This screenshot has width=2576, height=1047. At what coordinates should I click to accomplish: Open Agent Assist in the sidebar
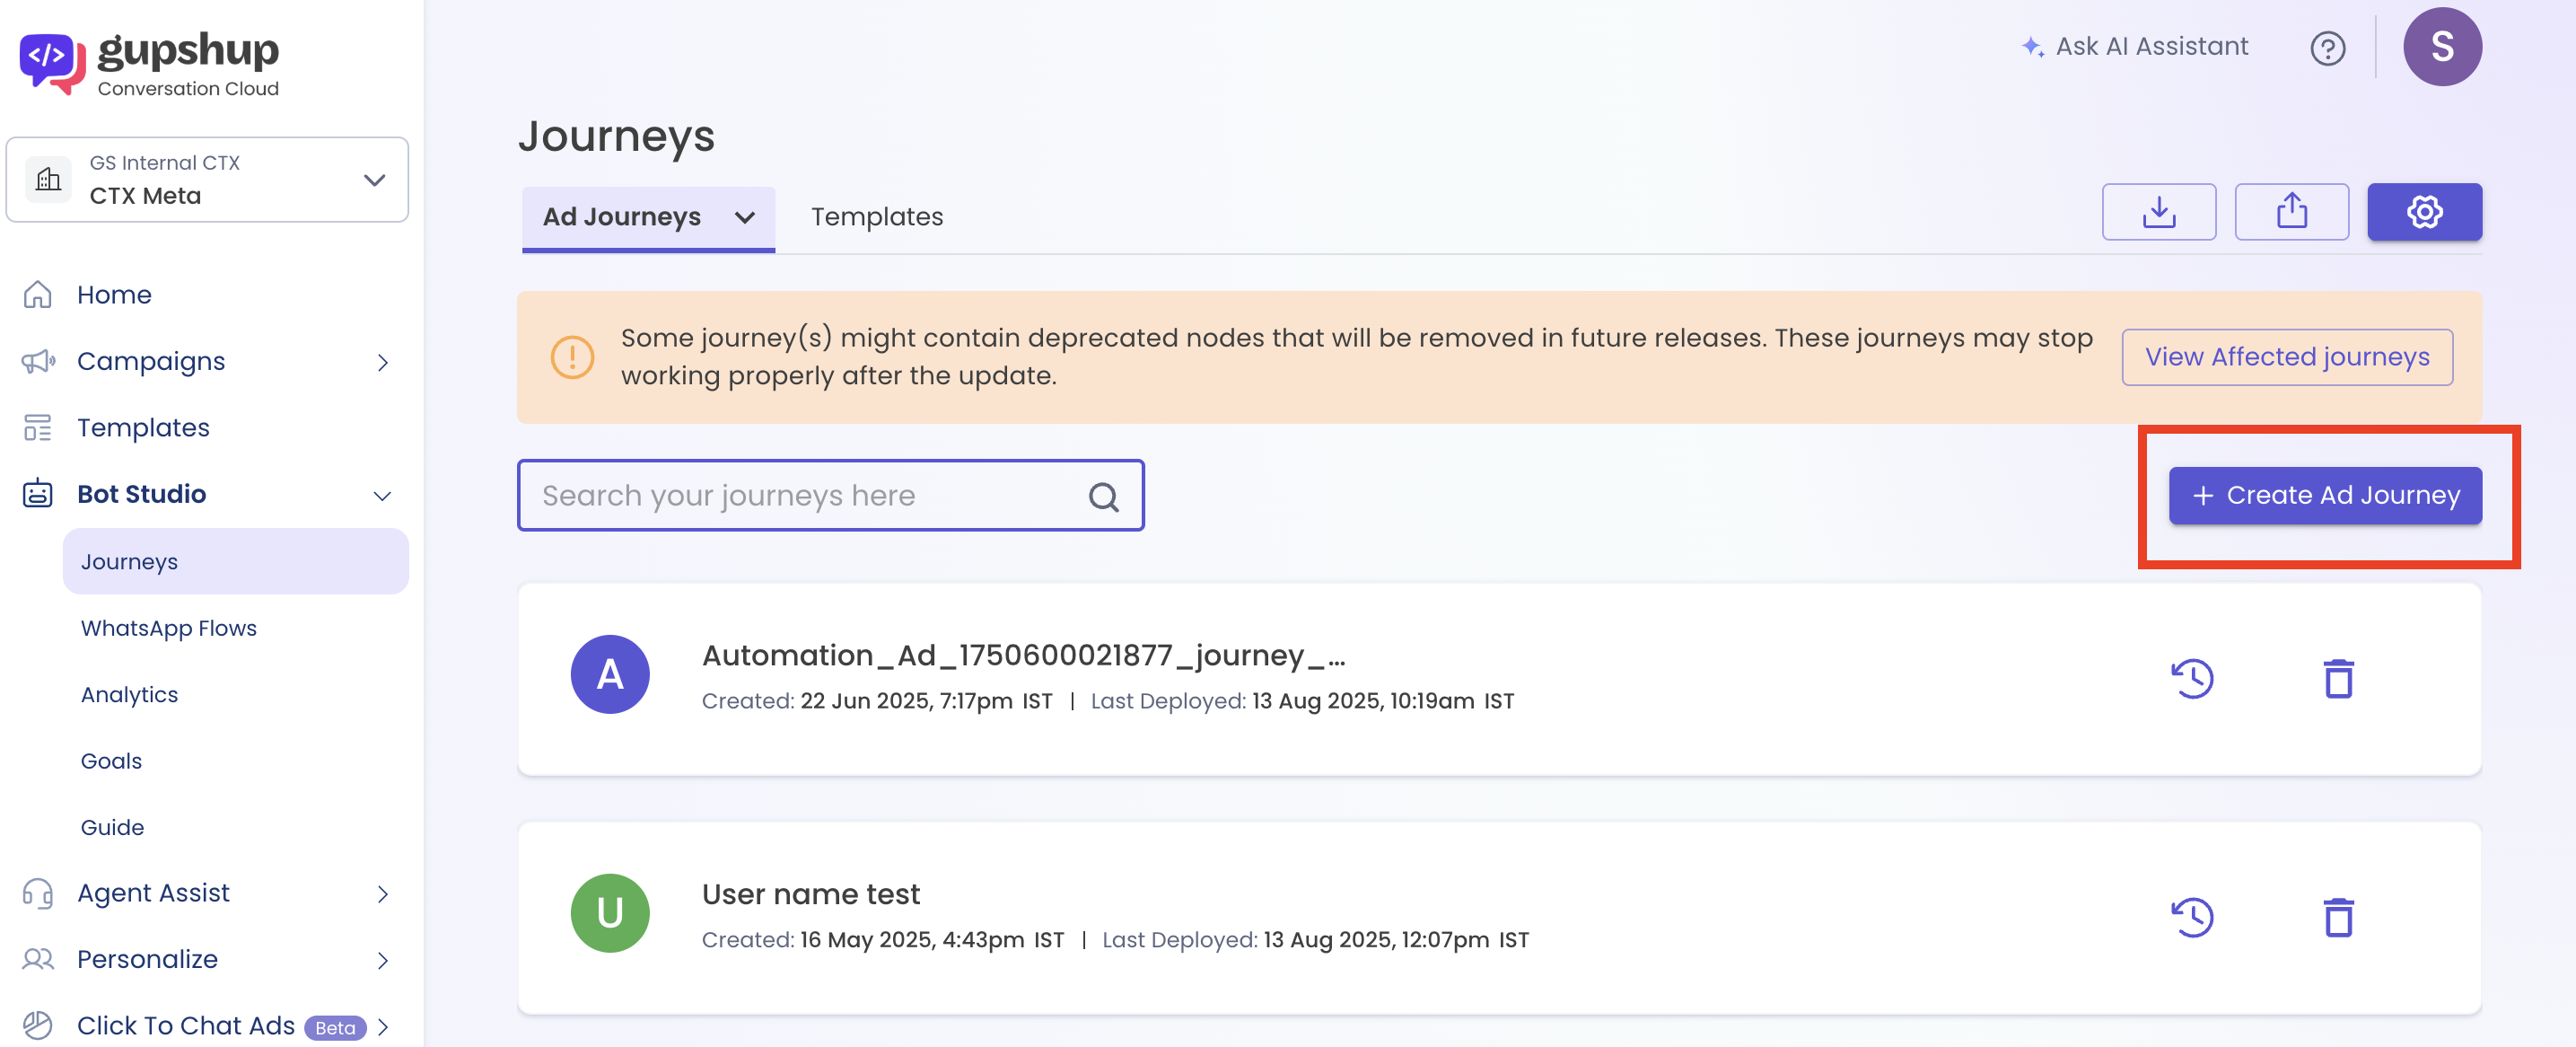pyautogui.click(x=153, y=893)
